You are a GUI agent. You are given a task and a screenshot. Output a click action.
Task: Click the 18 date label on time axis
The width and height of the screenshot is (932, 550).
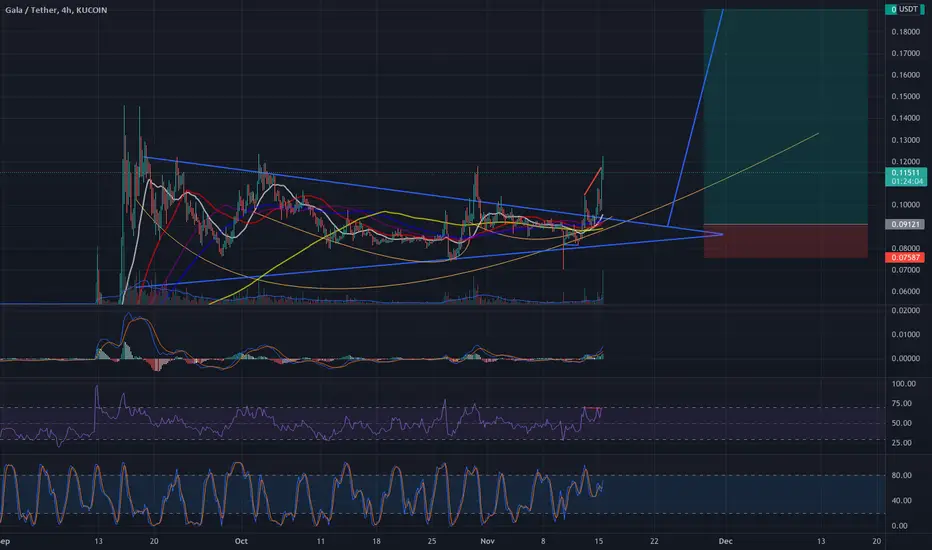pos(376,542)
